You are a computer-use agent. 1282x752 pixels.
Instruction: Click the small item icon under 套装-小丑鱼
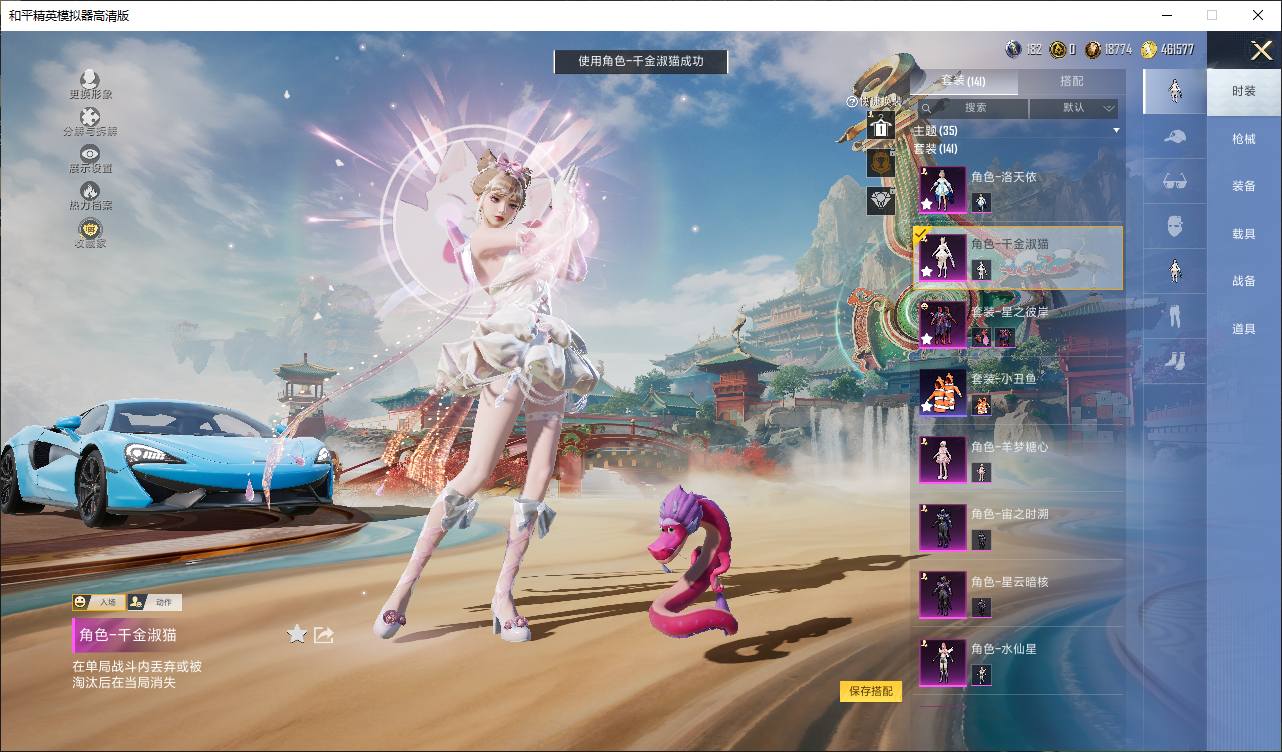pyautogui.click(x=981, y=405)
